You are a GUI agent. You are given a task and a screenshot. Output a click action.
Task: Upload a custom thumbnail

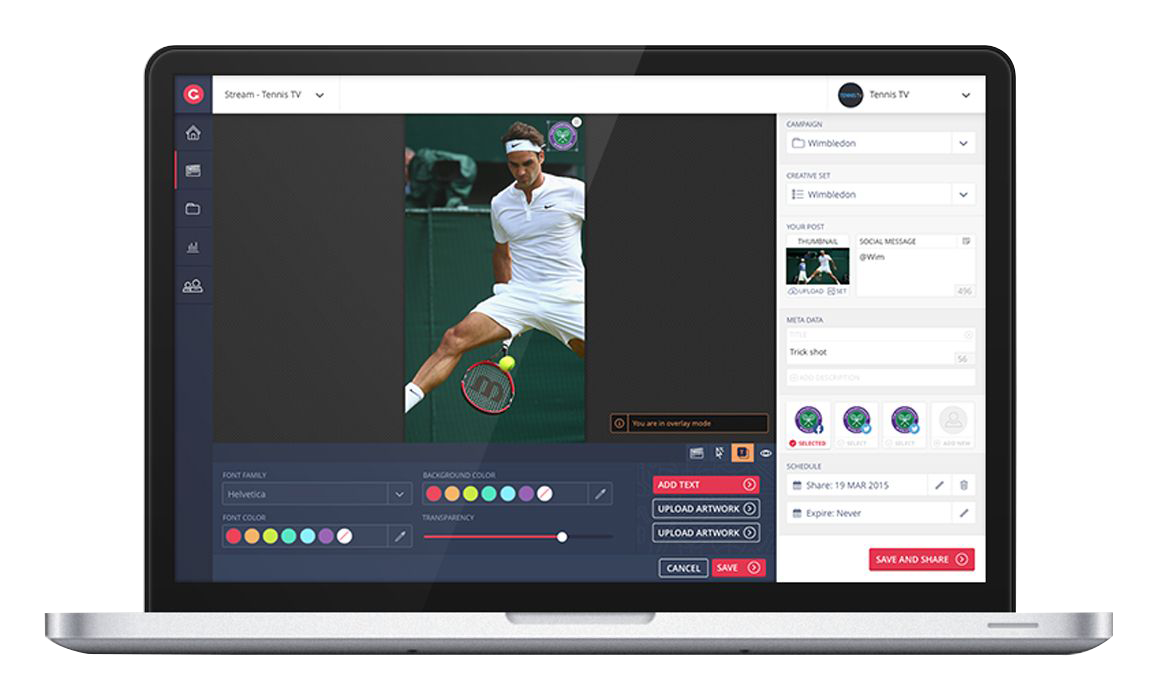tap(806, 292)
